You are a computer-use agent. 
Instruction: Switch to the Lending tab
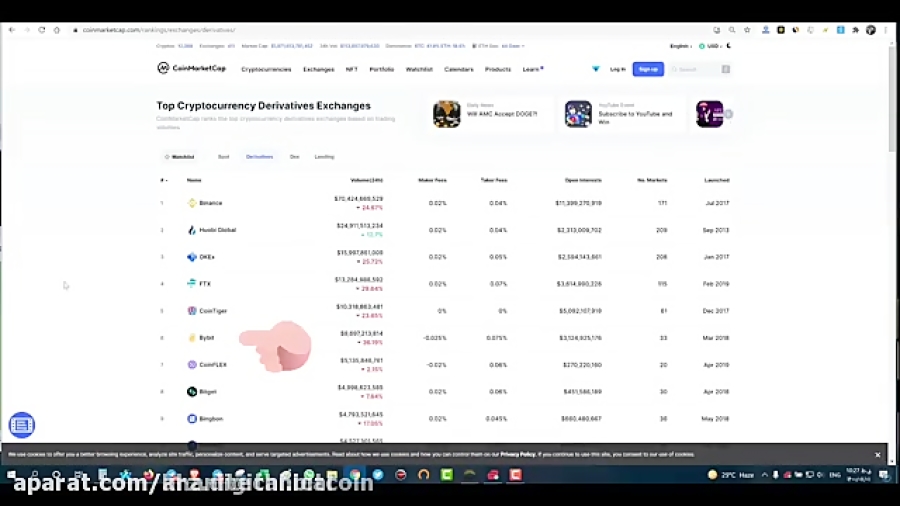[x=324, y=157]
